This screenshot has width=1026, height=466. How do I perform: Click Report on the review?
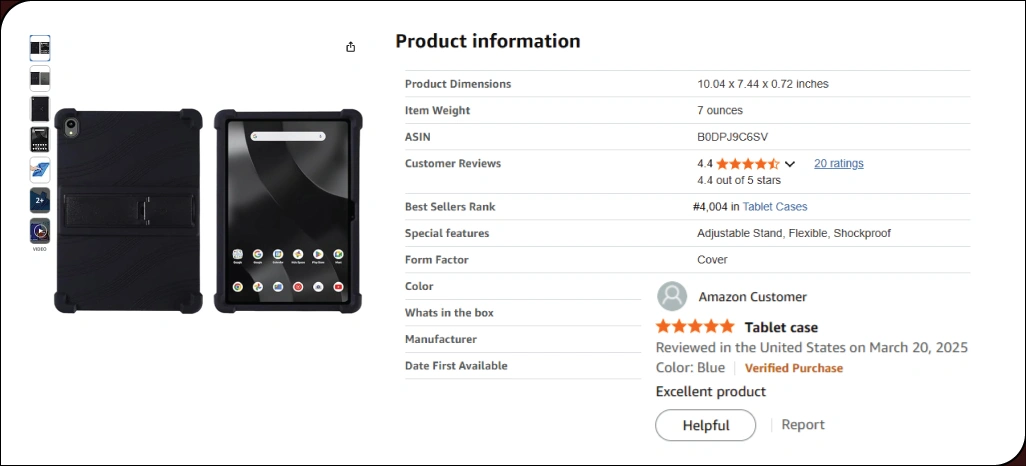pos(803,425)
